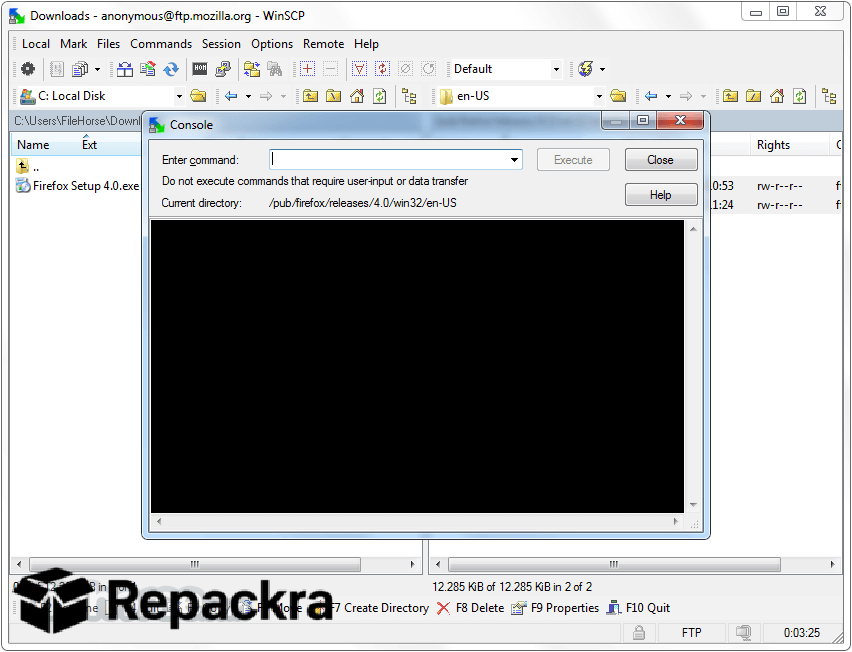Click the Execute button in Console
This screenshot has height=652, width=852.
click(573, 160)
